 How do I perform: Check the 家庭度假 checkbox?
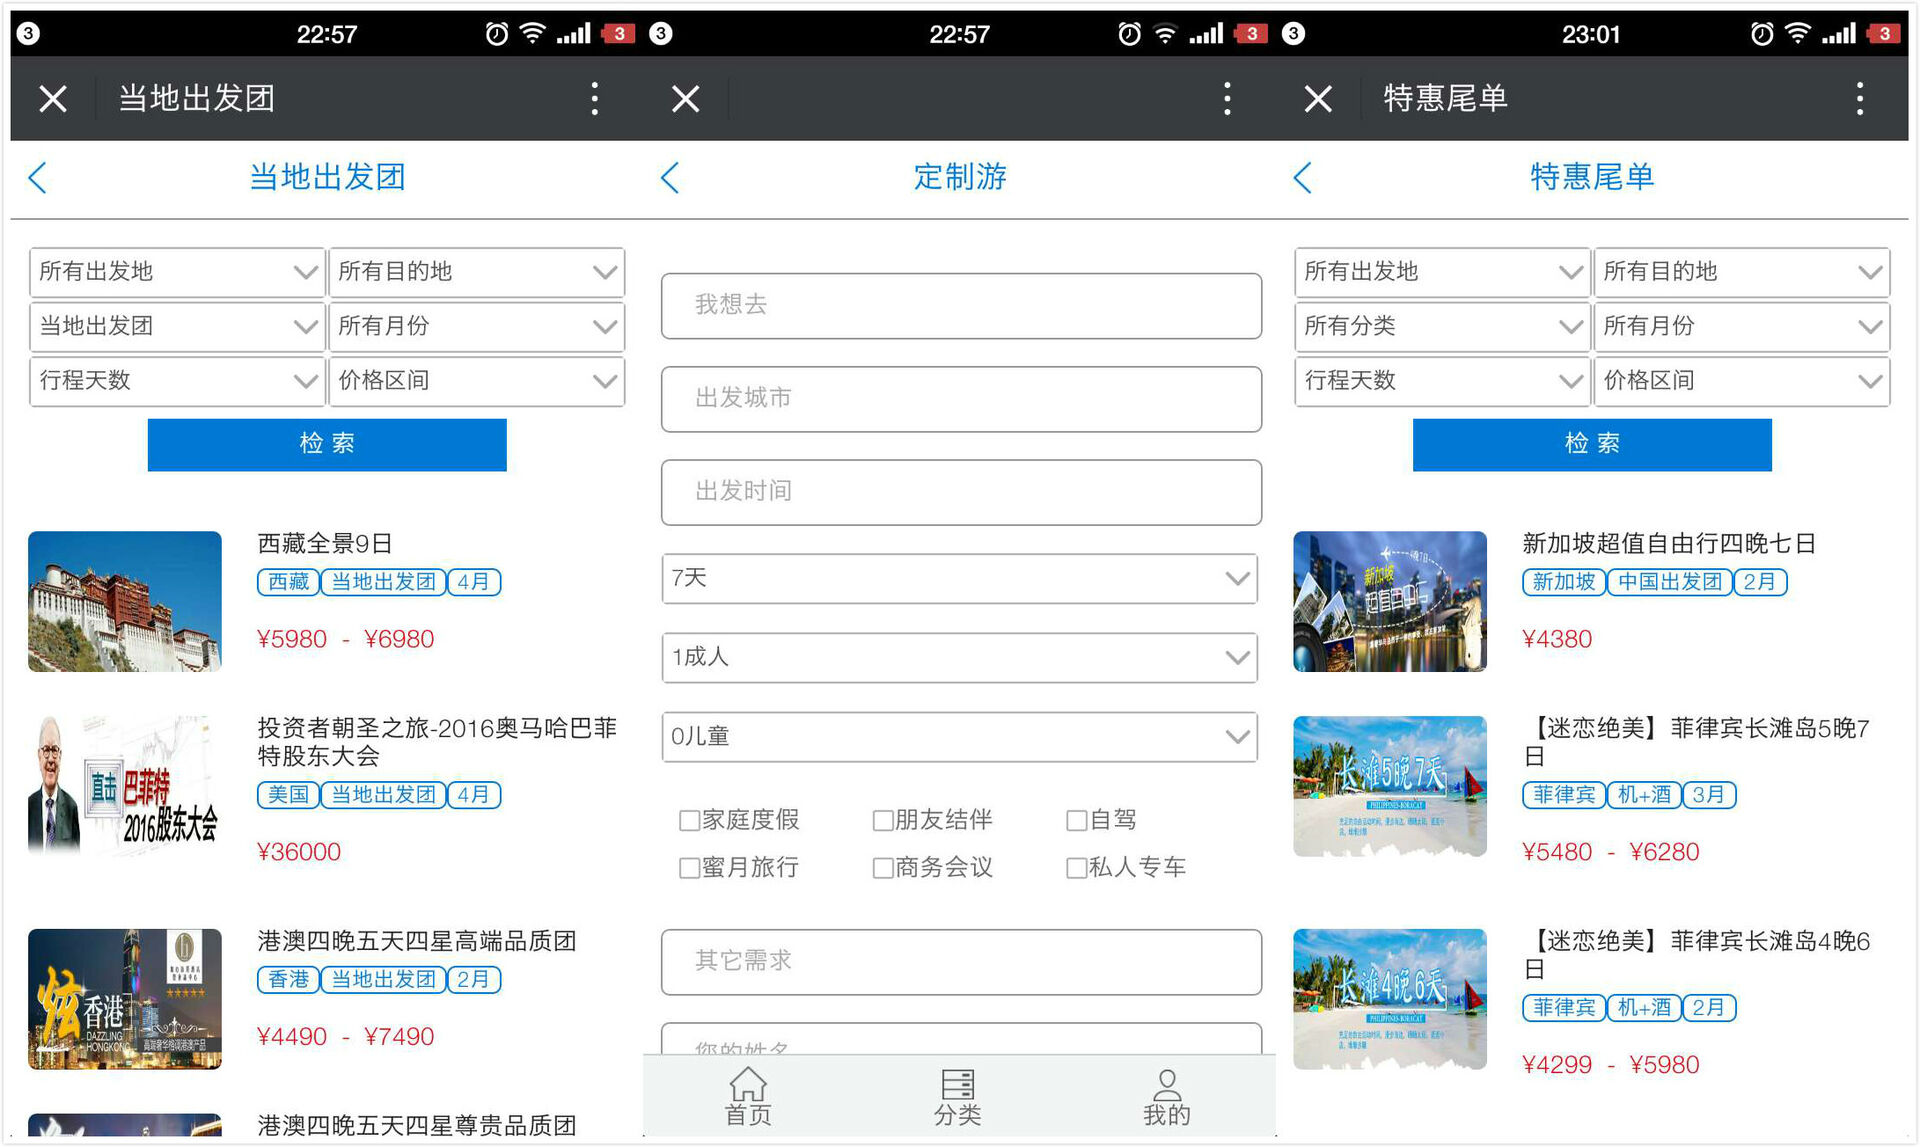pyautogui.click(x=689, y=821)
